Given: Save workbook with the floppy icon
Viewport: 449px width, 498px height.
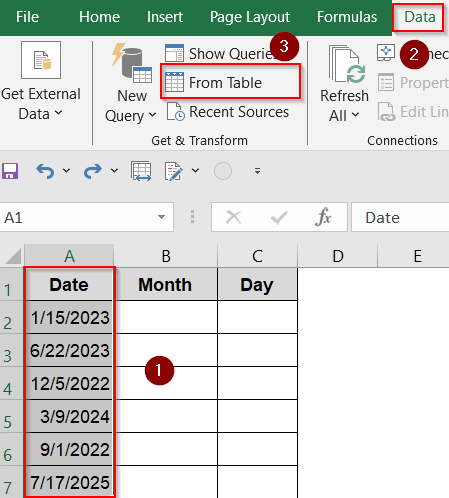Looking at the screenshot, I should [10, 171].
